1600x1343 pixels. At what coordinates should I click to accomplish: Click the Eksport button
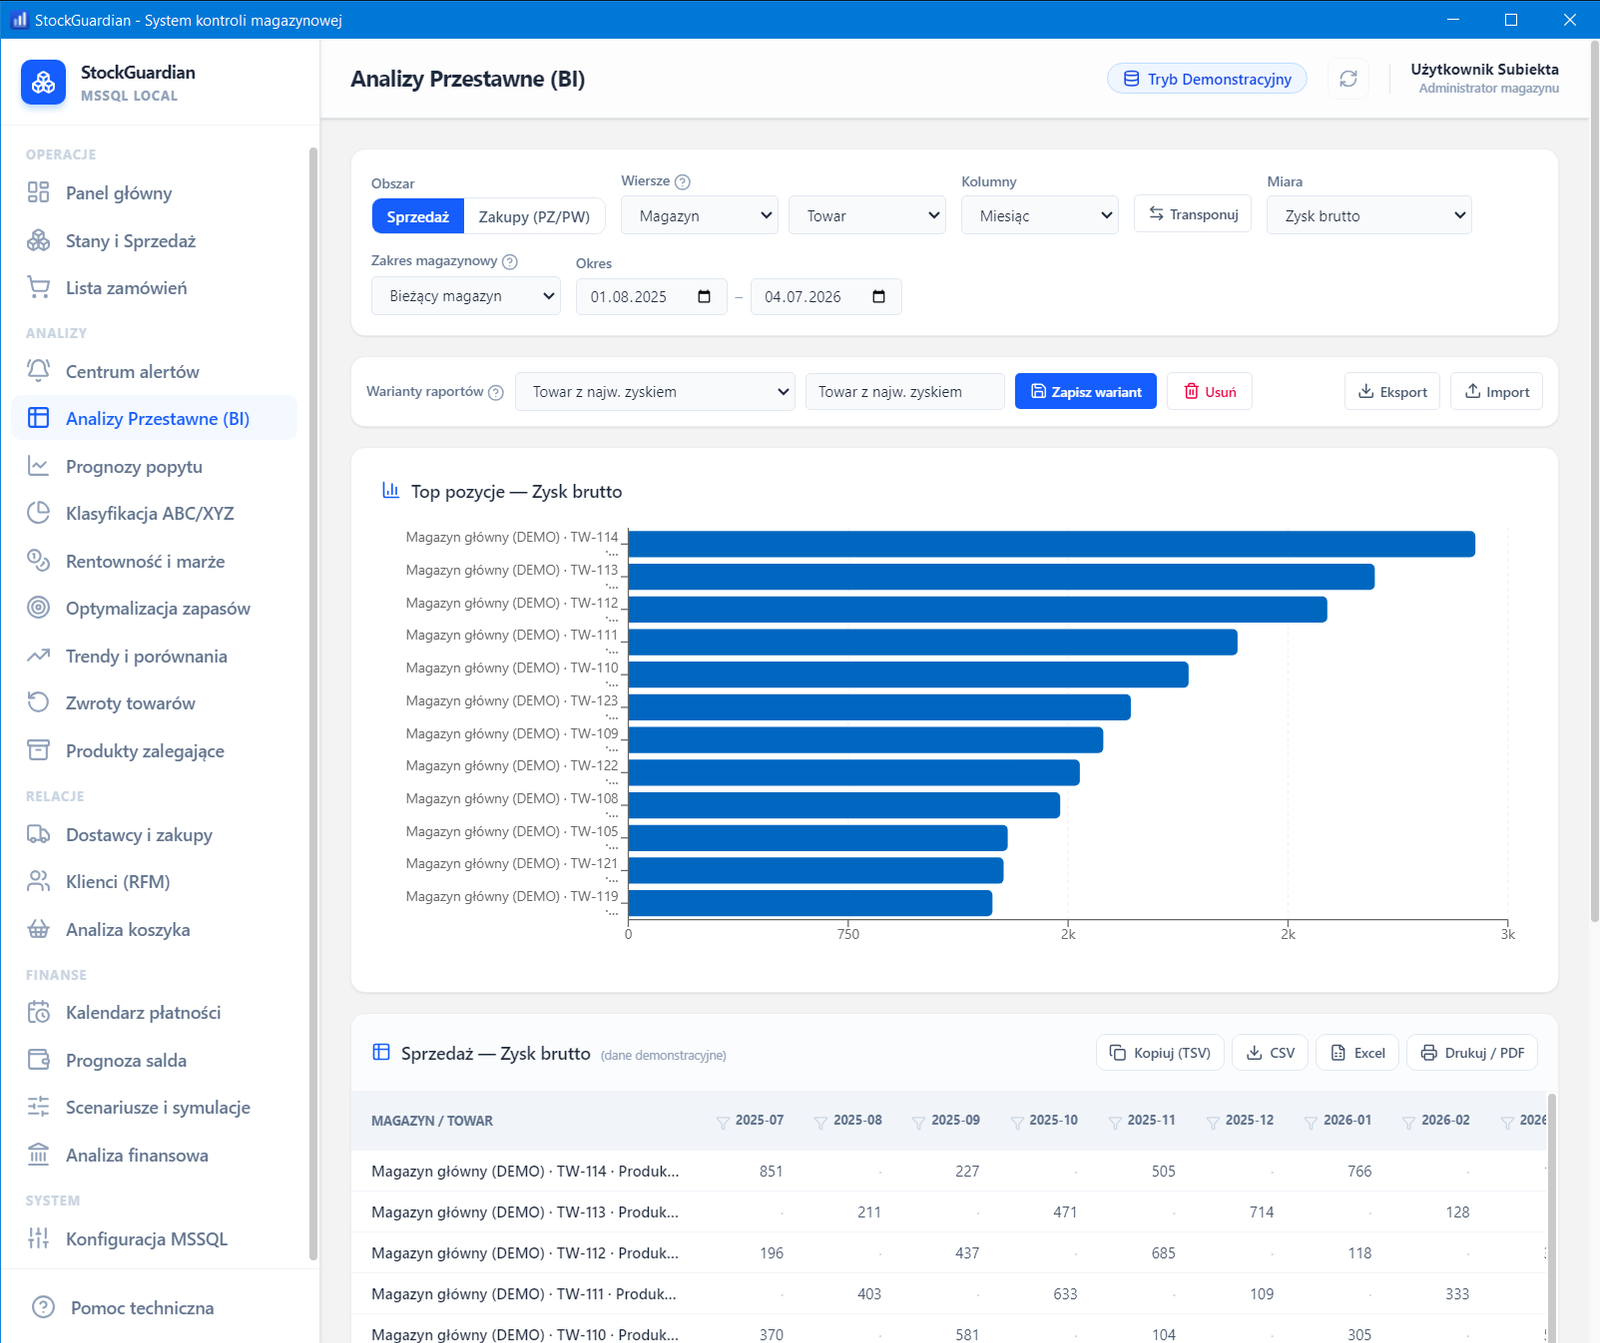pyautogui.click(x=1392, y=392)
